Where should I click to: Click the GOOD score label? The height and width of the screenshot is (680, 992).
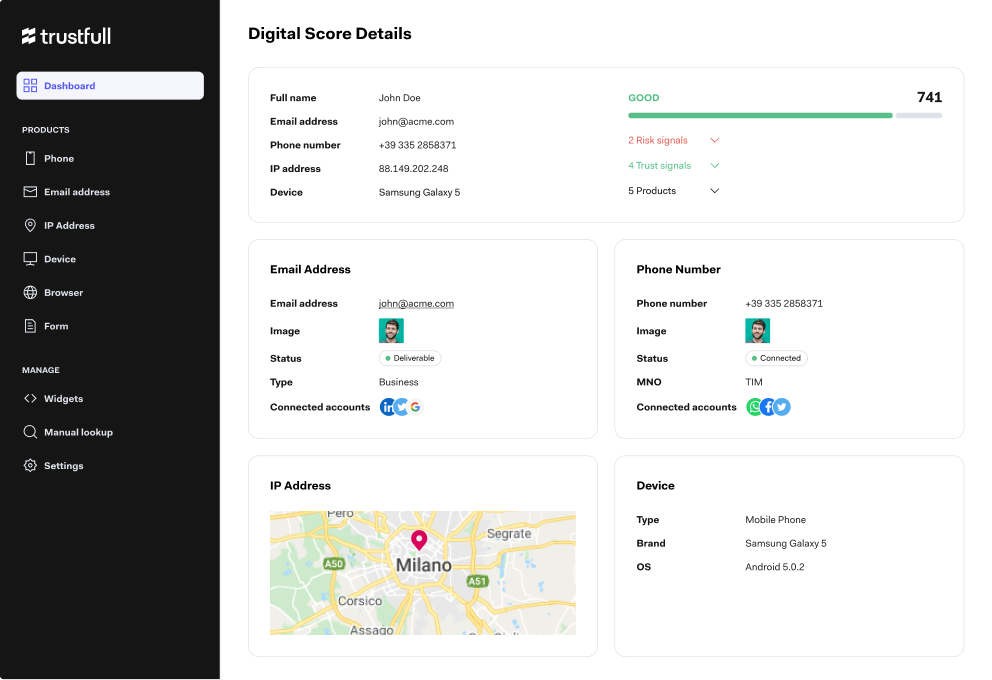(643, 98)
